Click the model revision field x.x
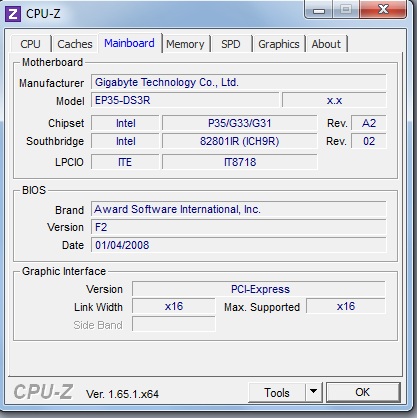Image resolution: width=417 pixels, height=418 pixels. (x=334, y=100)
